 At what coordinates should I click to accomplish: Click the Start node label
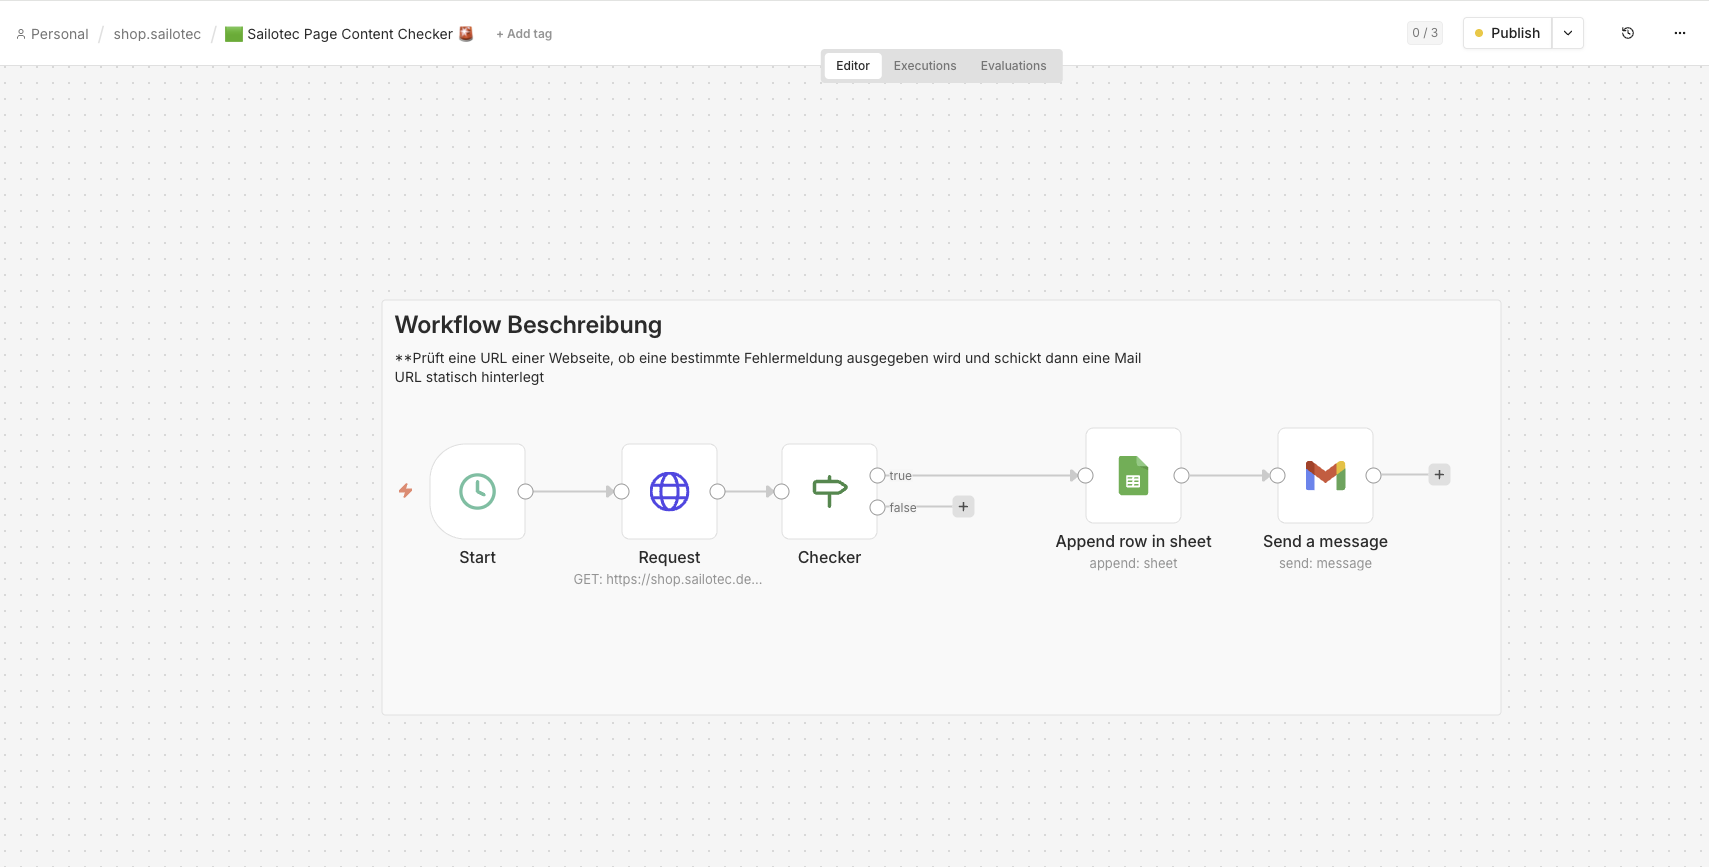pos(477,557)
